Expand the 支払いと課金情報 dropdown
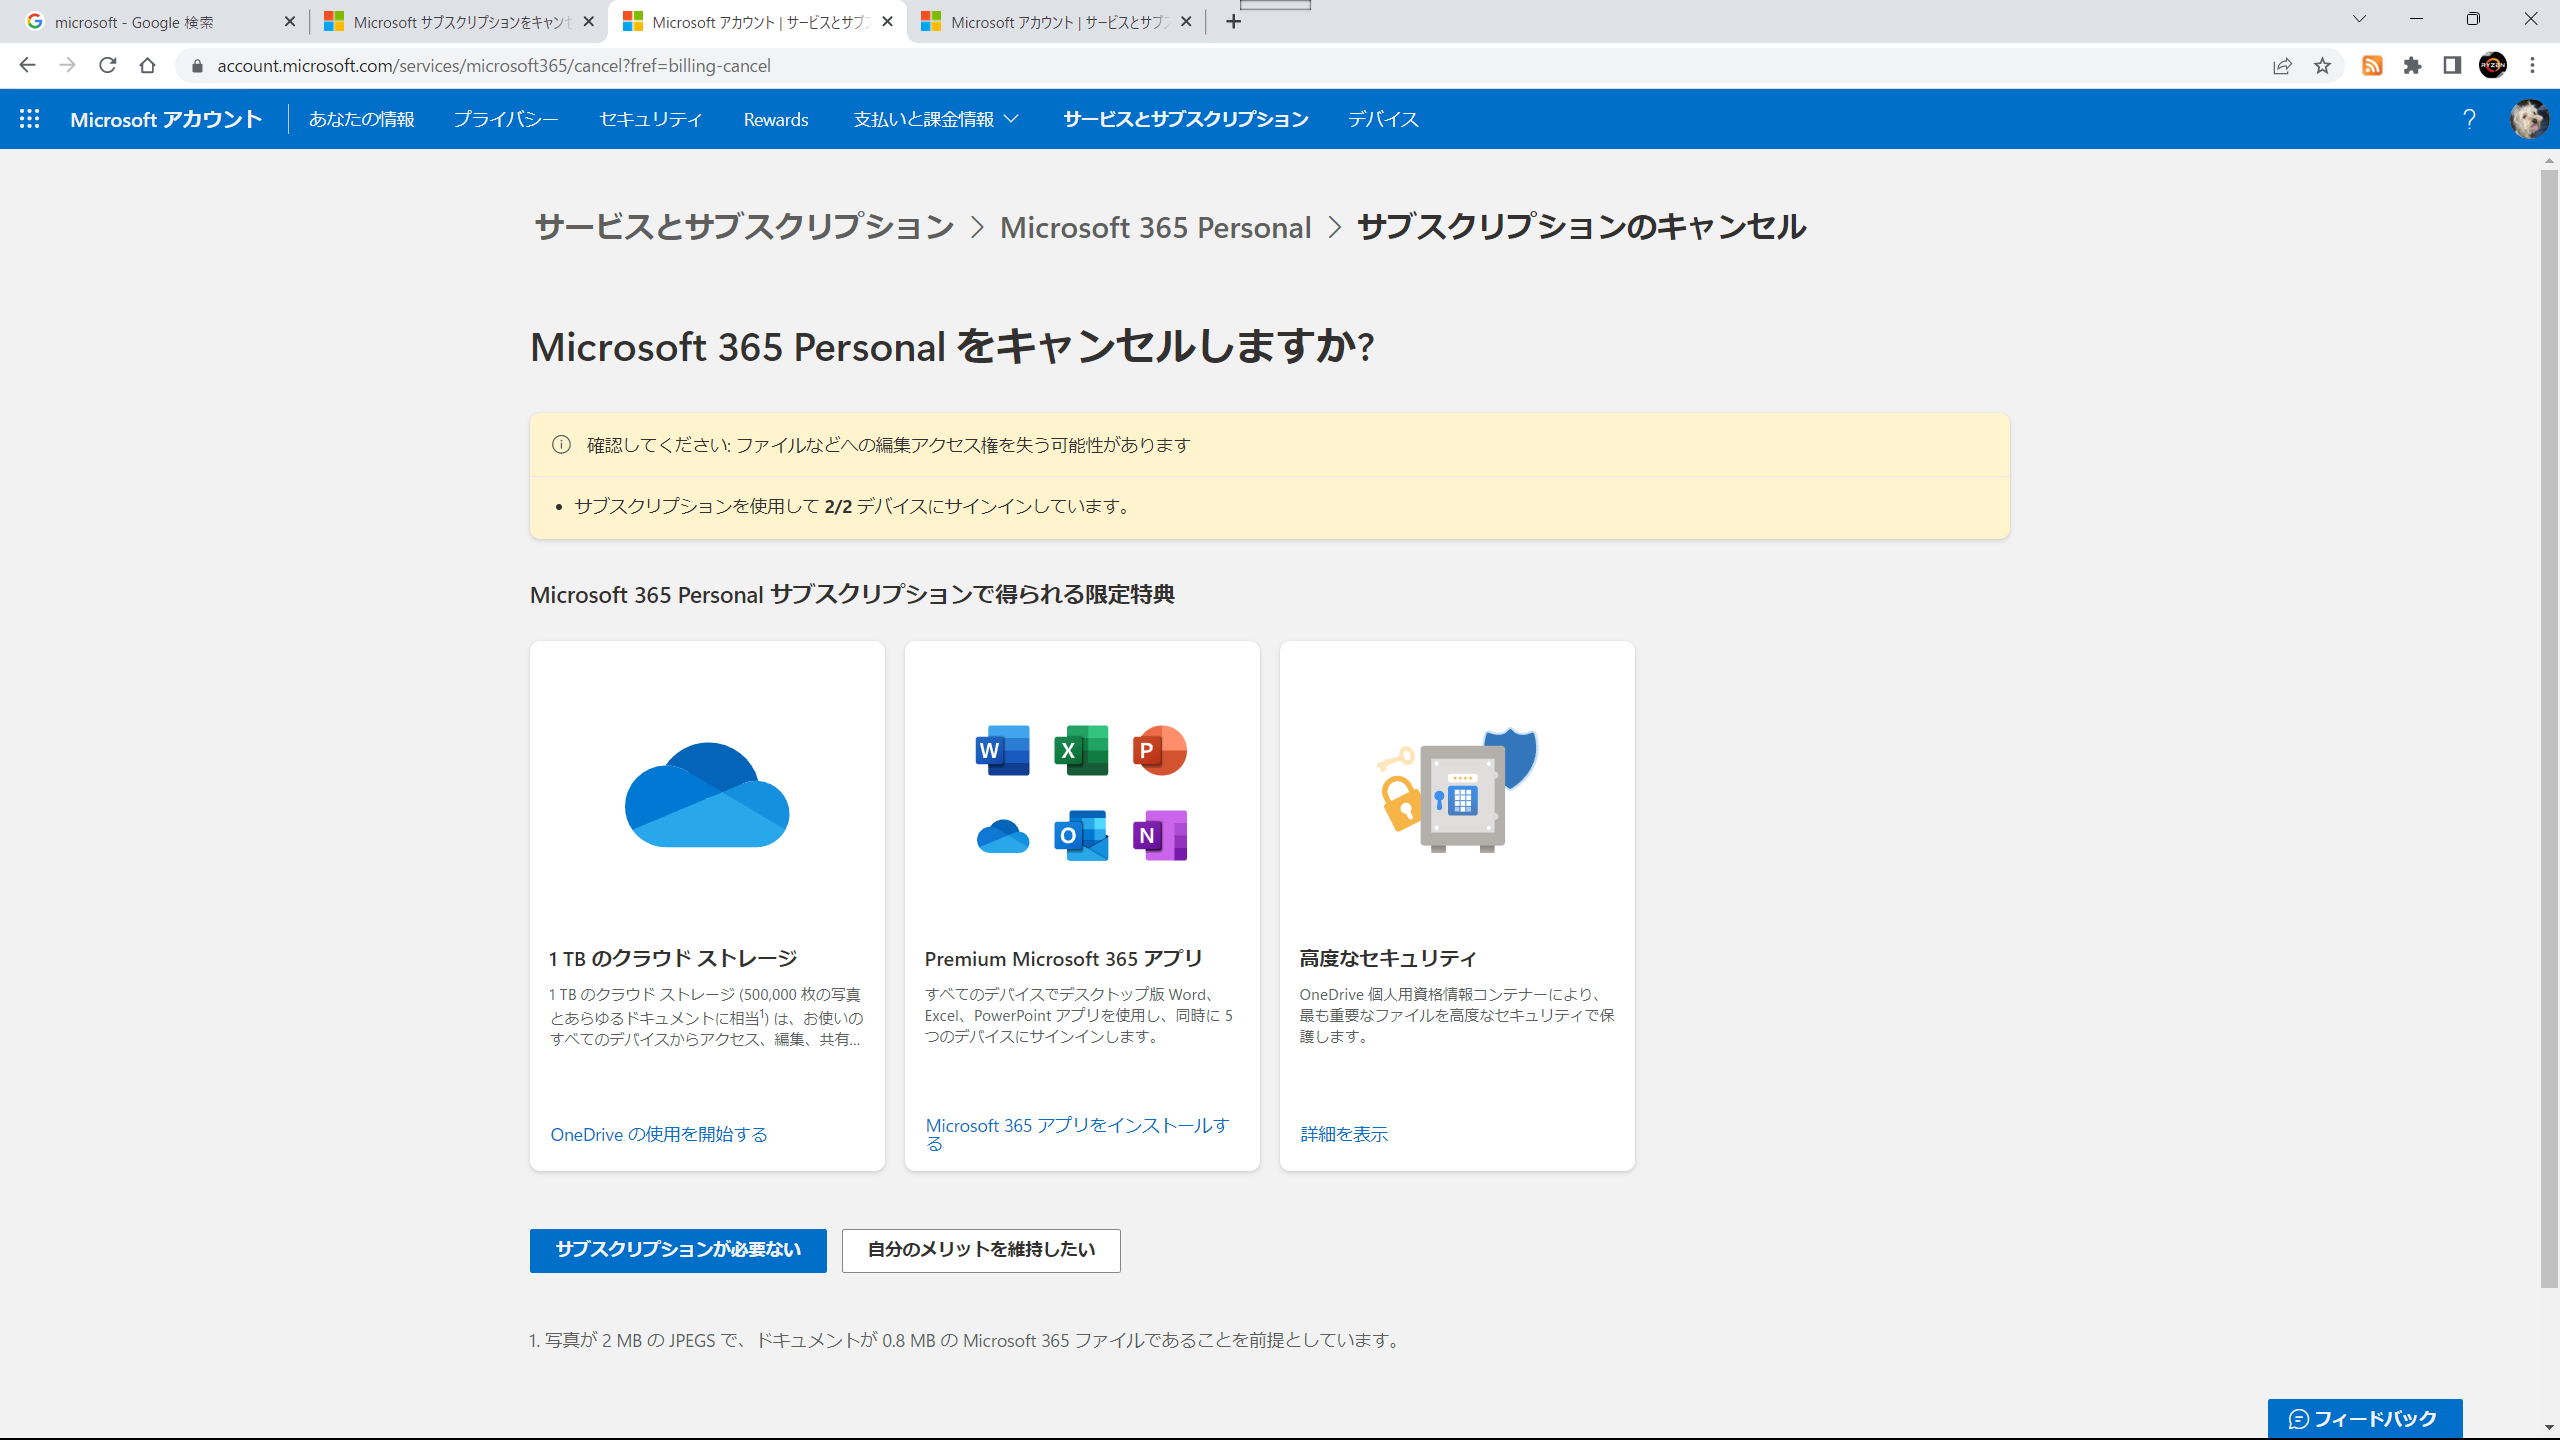 pyautogui.click(x=936, y=119)
